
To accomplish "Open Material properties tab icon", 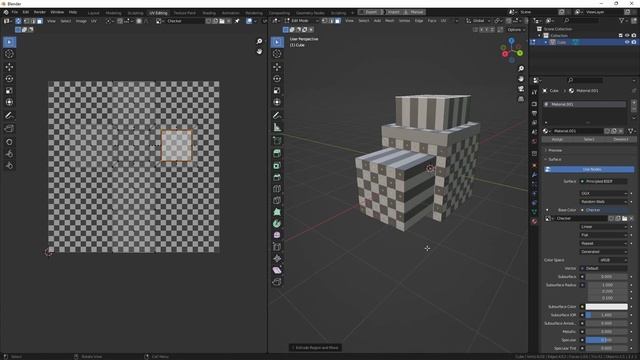I will (534, 221).
